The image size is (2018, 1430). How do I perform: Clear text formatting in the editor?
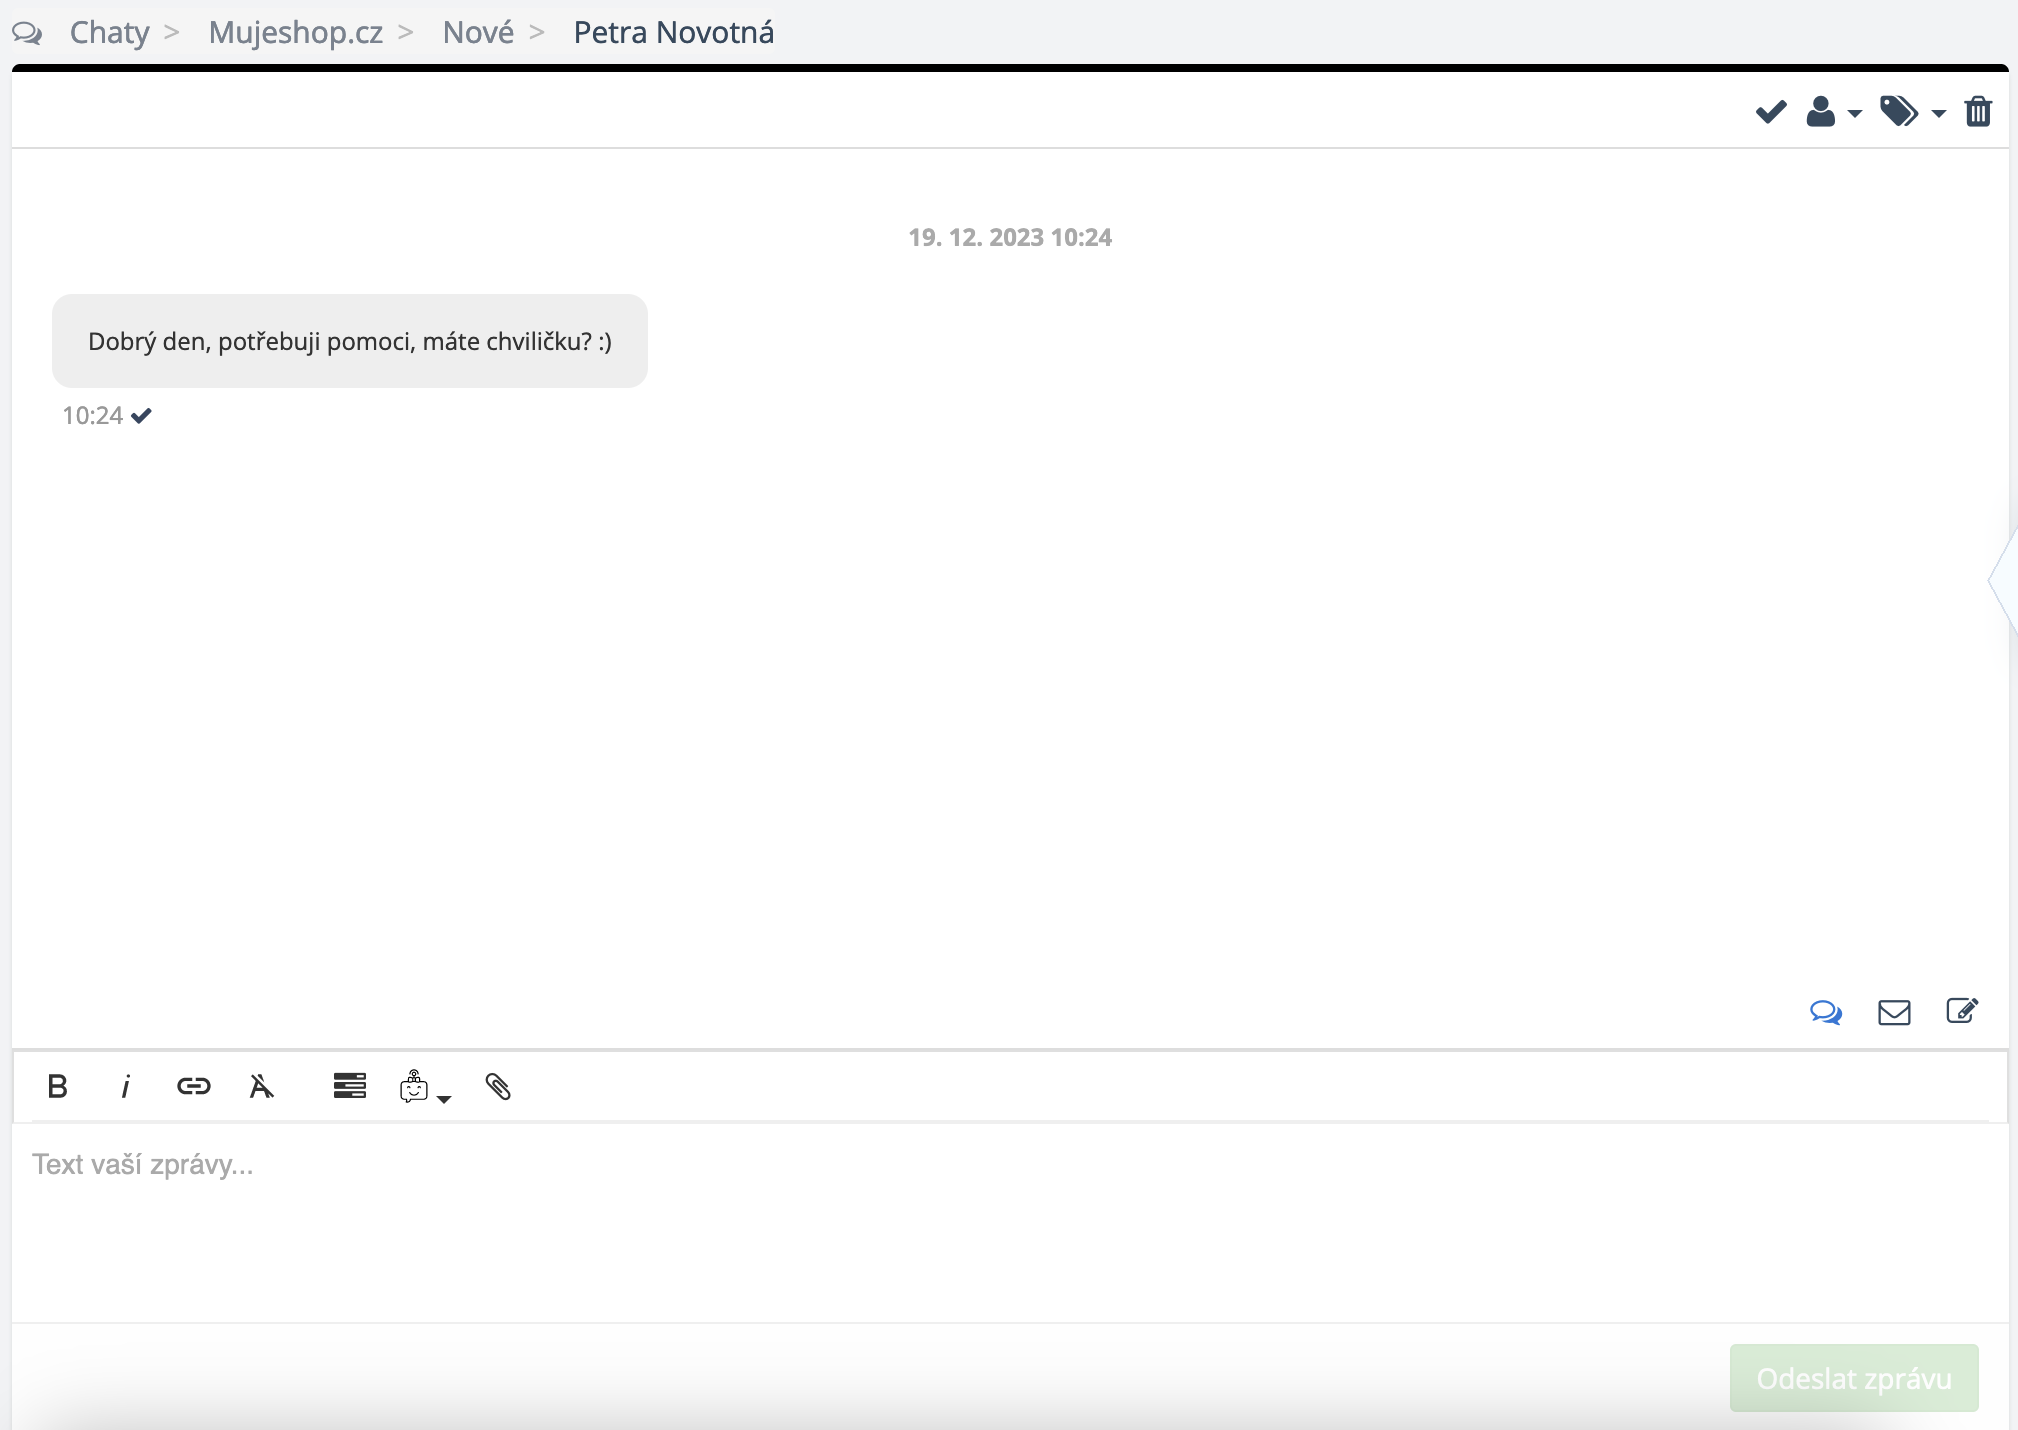coord(261,1086)
